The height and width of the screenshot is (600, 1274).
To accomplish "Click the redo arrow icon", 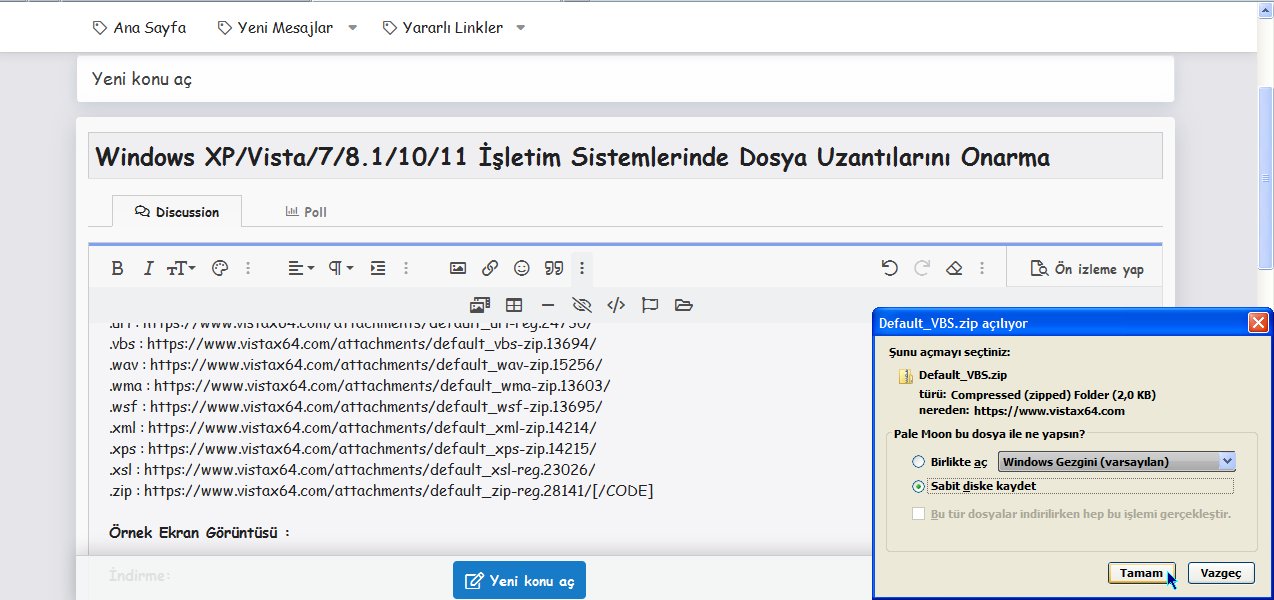I will (922, 268).
